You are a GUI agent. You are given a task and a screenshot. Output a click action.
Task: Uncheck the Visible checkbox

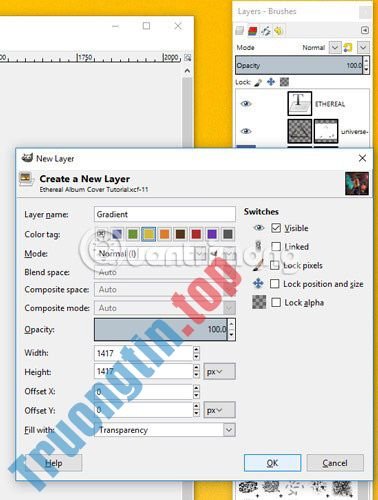276,228
